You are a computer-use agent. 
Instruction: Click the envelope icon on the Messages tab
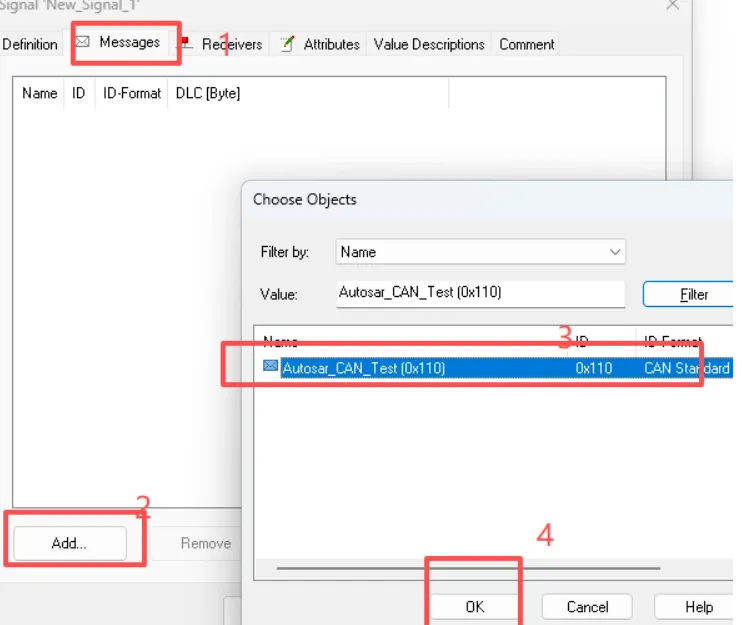tap(83, 43)
